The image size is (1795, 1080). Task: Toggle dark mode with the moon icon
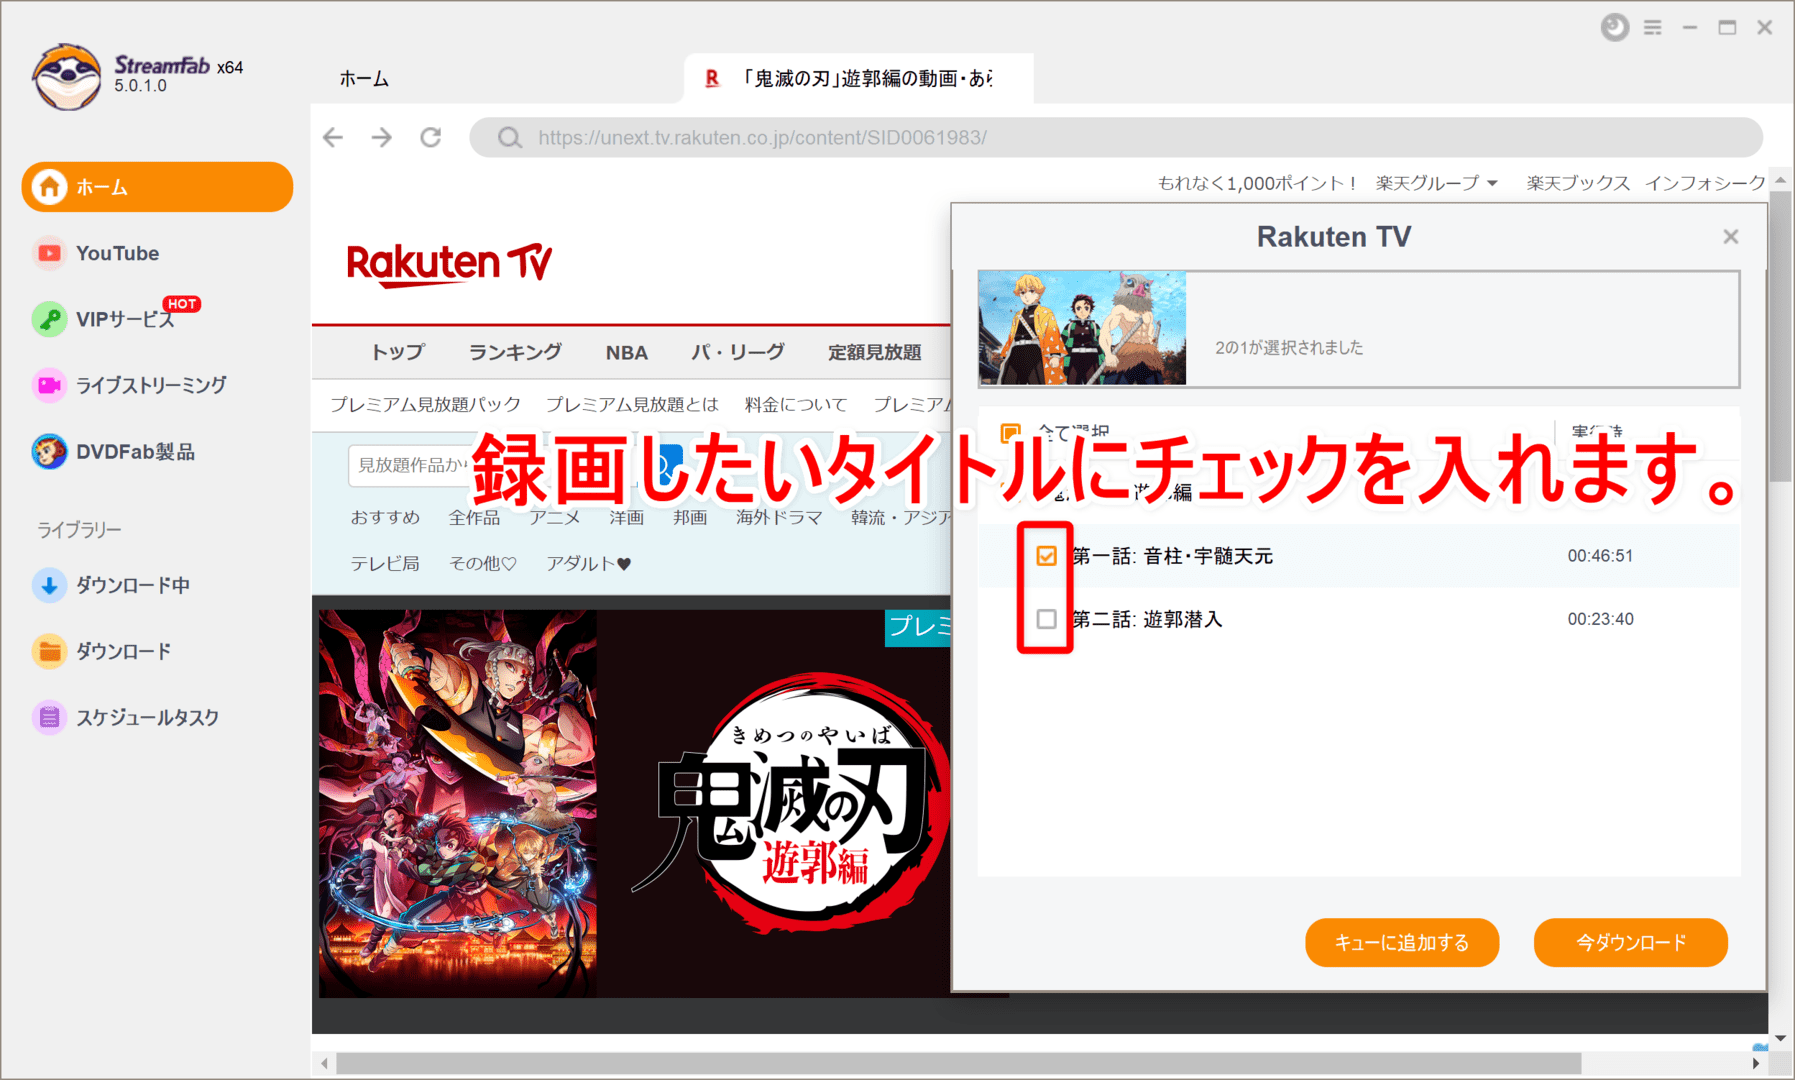(x=1614, y=27)
